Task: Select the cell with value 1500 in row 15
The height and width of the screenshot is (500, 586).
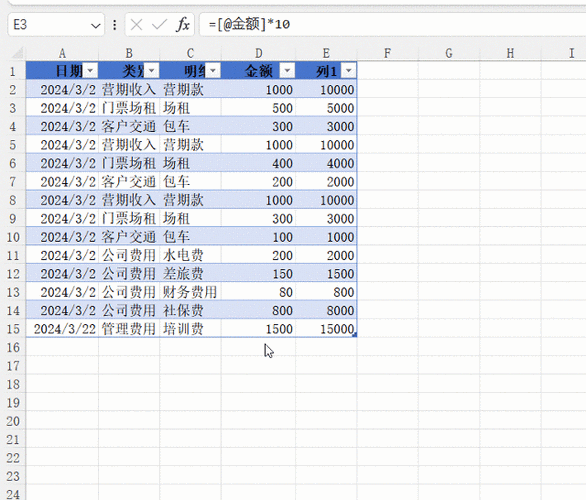Action: pos(258,329)
